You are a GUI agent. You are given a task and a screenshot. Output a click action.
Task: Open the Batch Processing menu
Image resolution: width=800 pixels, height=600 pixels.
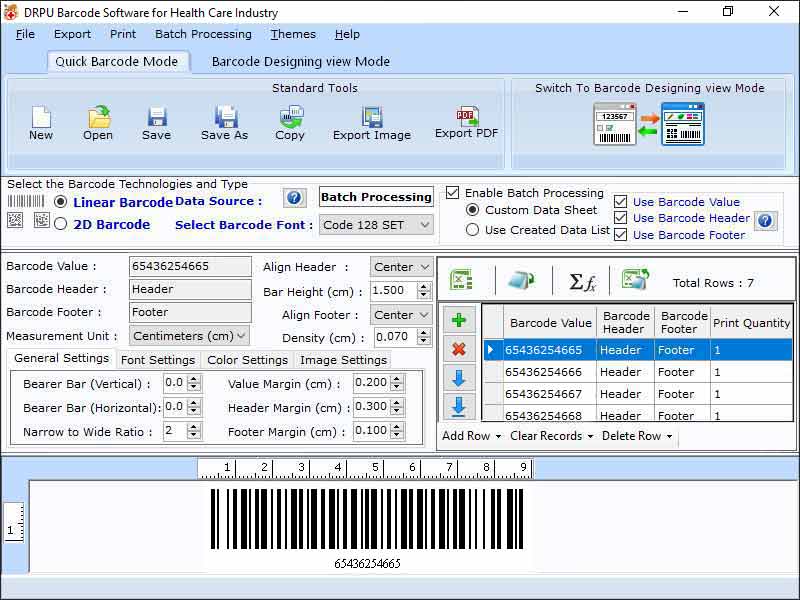(x=203, y=34)
